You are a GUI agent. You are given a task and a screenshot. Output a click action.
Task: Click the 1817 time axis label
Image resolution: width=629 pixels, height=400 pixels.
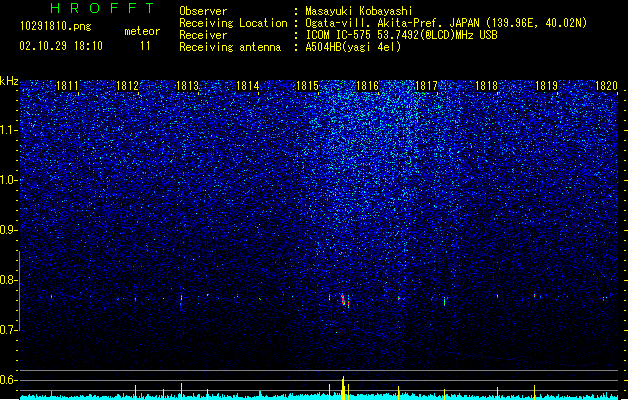pos(426,86)
